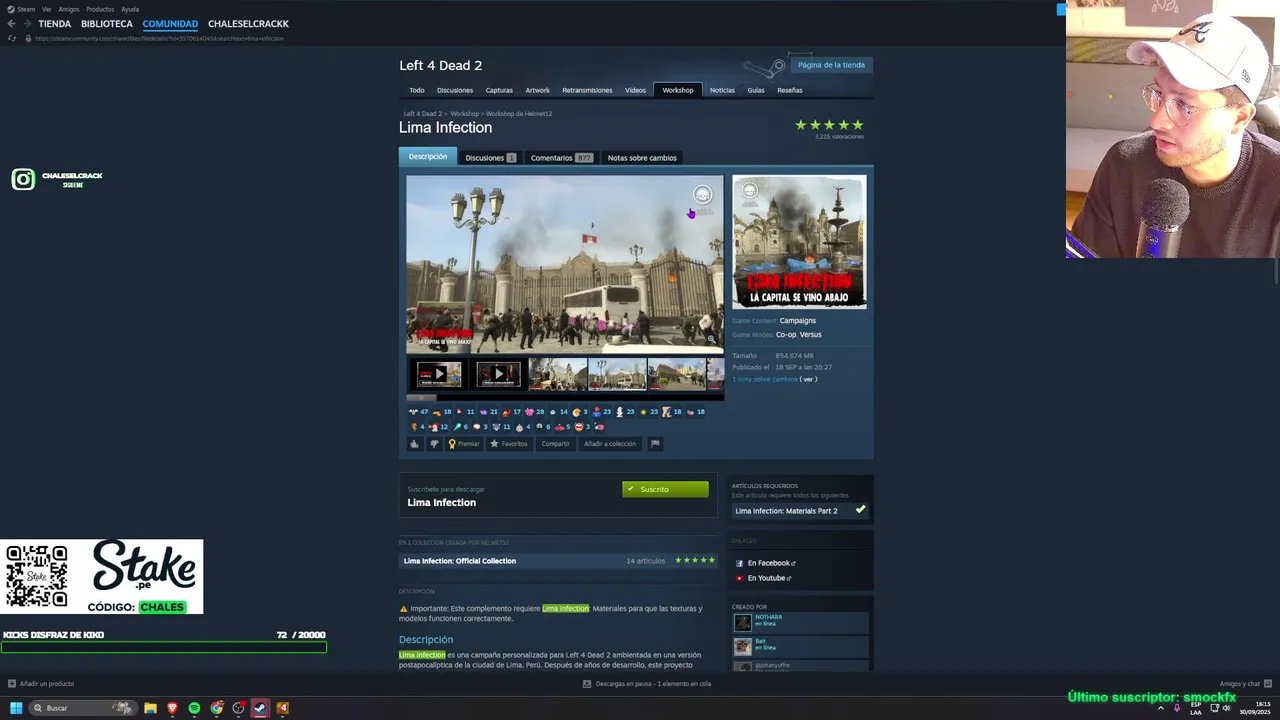Open the volume tray icon
Image resolution: width=1280 pixels, height=720 pixels.
point(1226,708)
